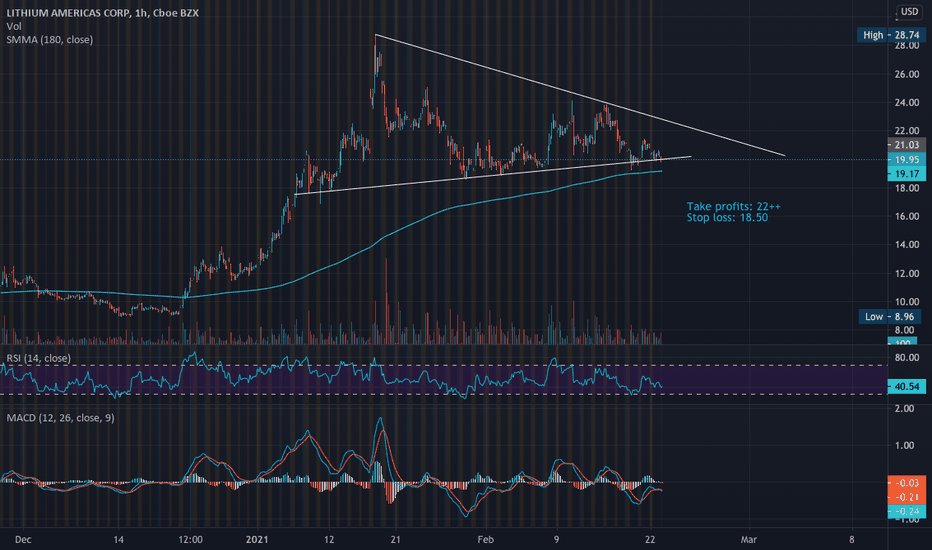Click the -0.03 MACD histogram value tag
Screen dimensions: 932x550
(906, 483)
